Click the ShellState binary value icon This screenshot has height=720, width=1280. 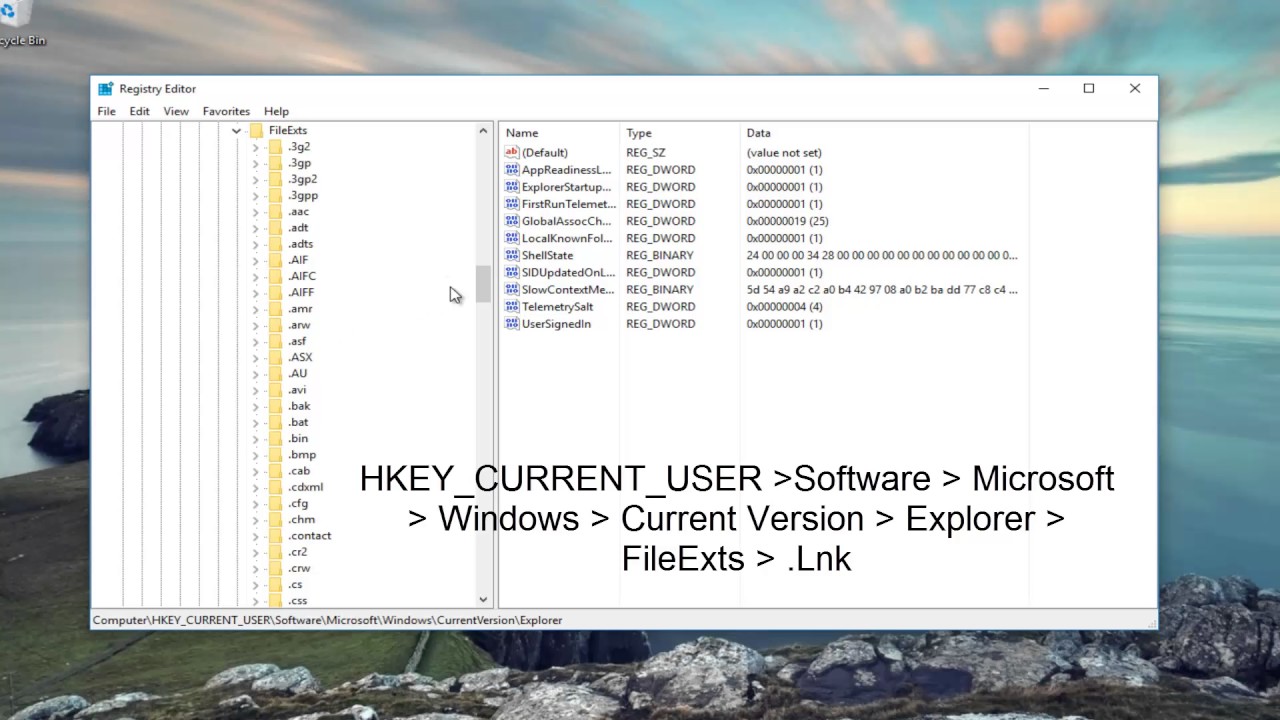512,255
